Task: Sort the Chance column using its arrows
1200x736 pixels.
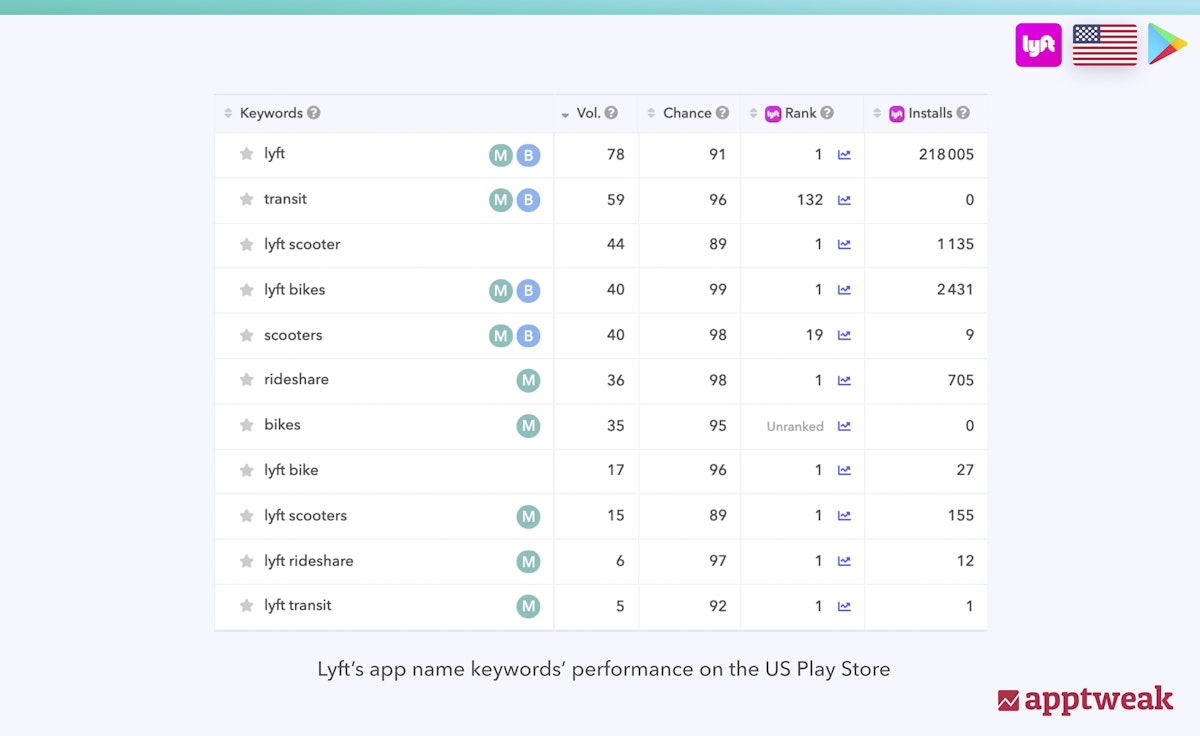Action: pos(649,113)
